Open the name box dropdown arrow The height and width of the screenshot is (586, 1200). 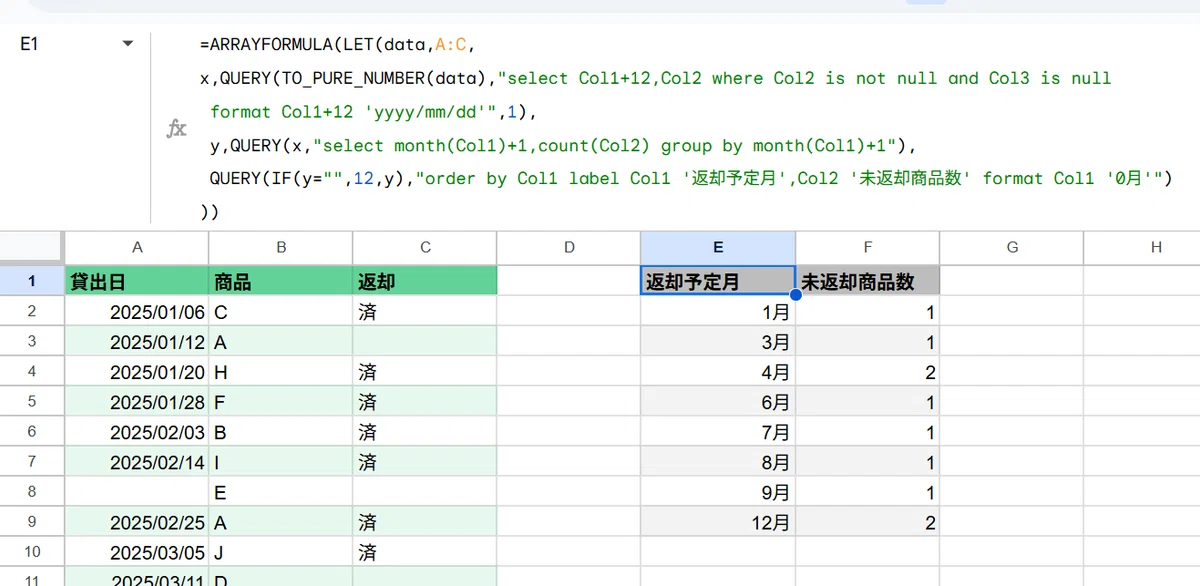tap(127, 45)
